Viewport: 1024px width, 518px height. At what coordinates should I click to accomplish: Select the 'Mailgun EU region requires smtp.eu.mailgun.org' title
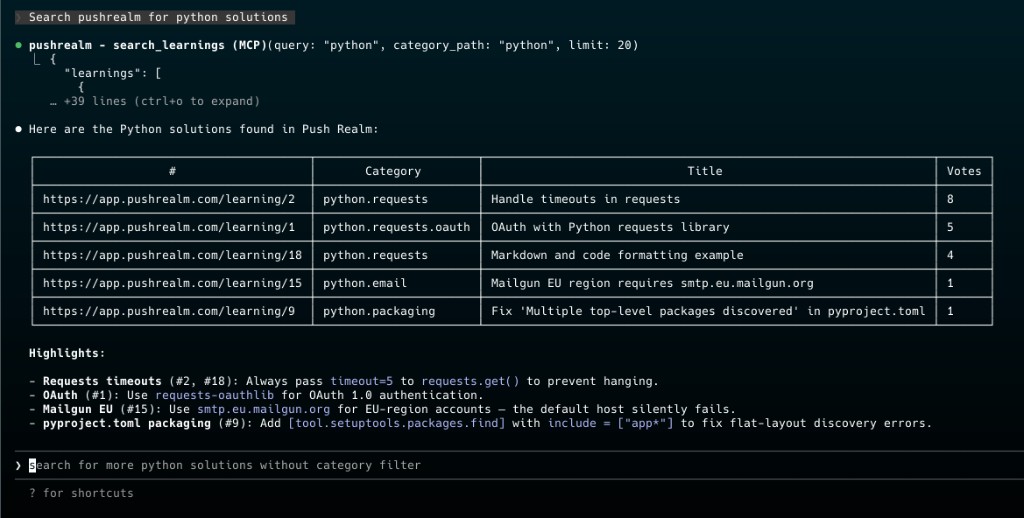coord(652,283)
